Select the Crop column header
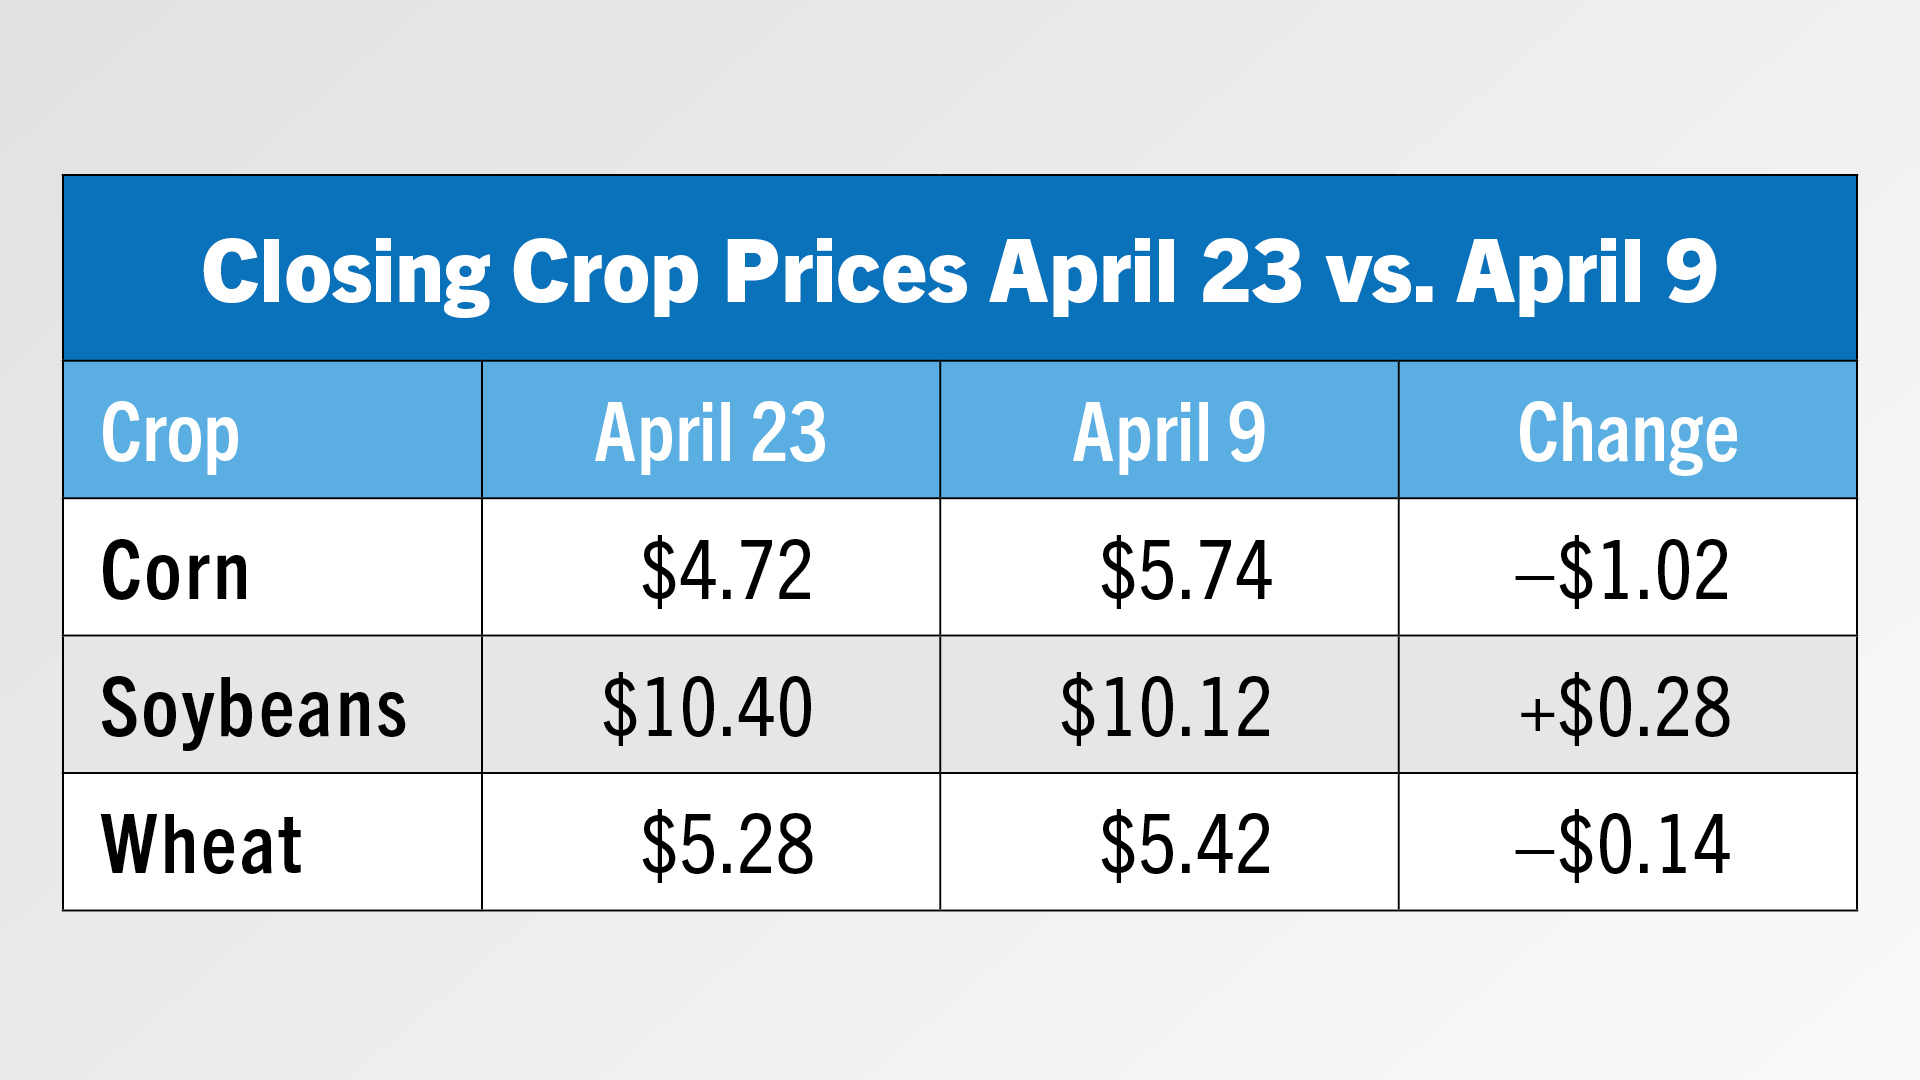Viewport: 1920px width, 1080px height. [170, 433]
